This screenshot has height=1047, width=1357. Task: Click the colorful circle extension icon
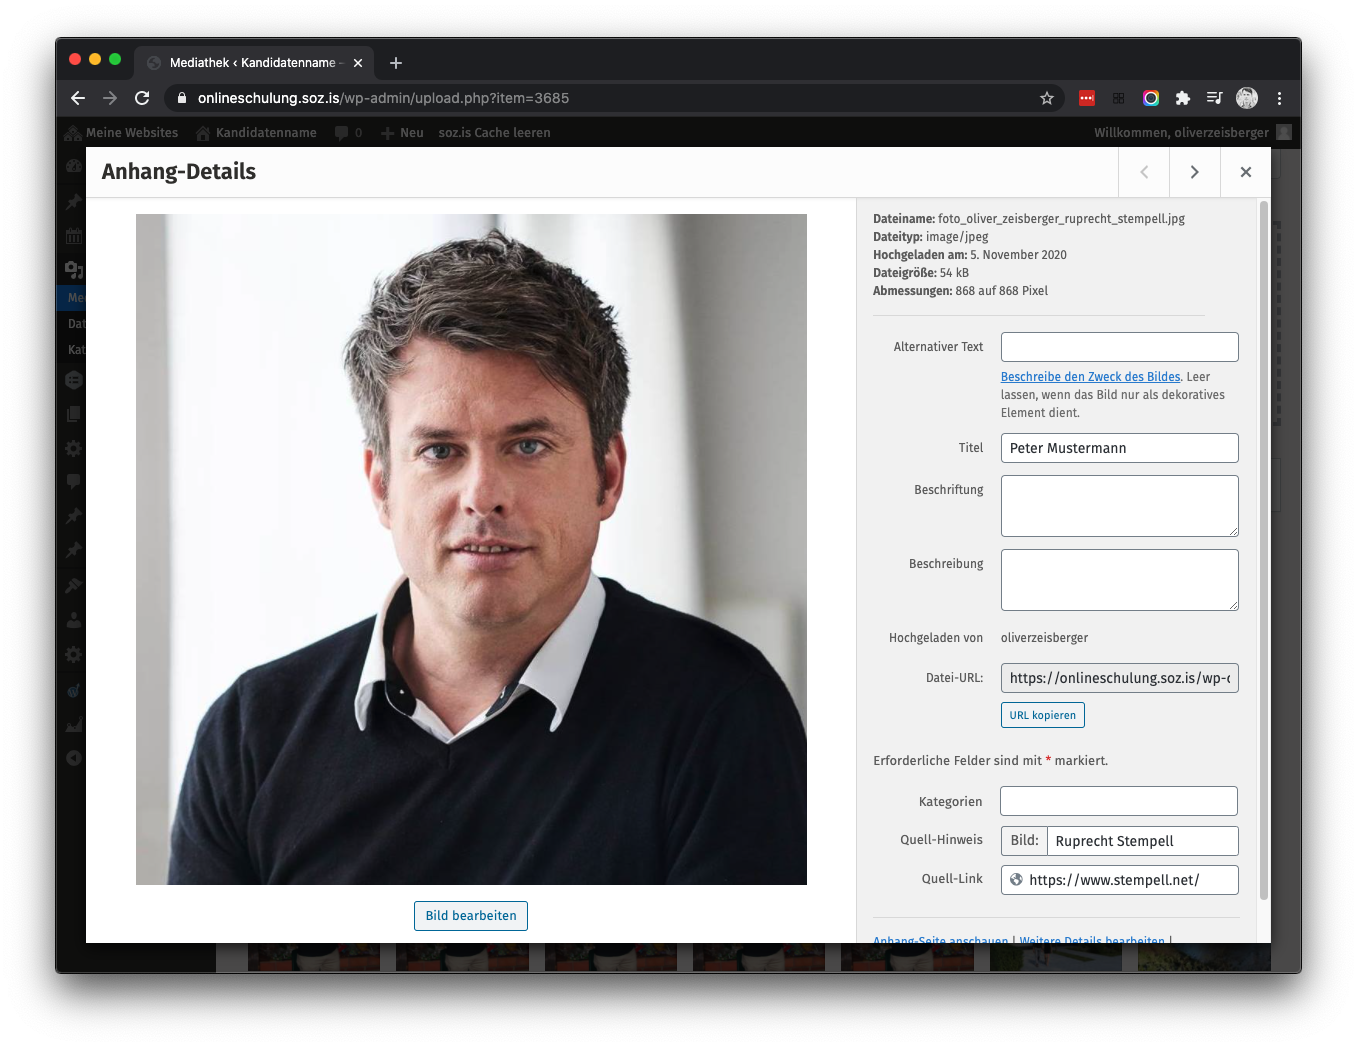[1151, 98]
